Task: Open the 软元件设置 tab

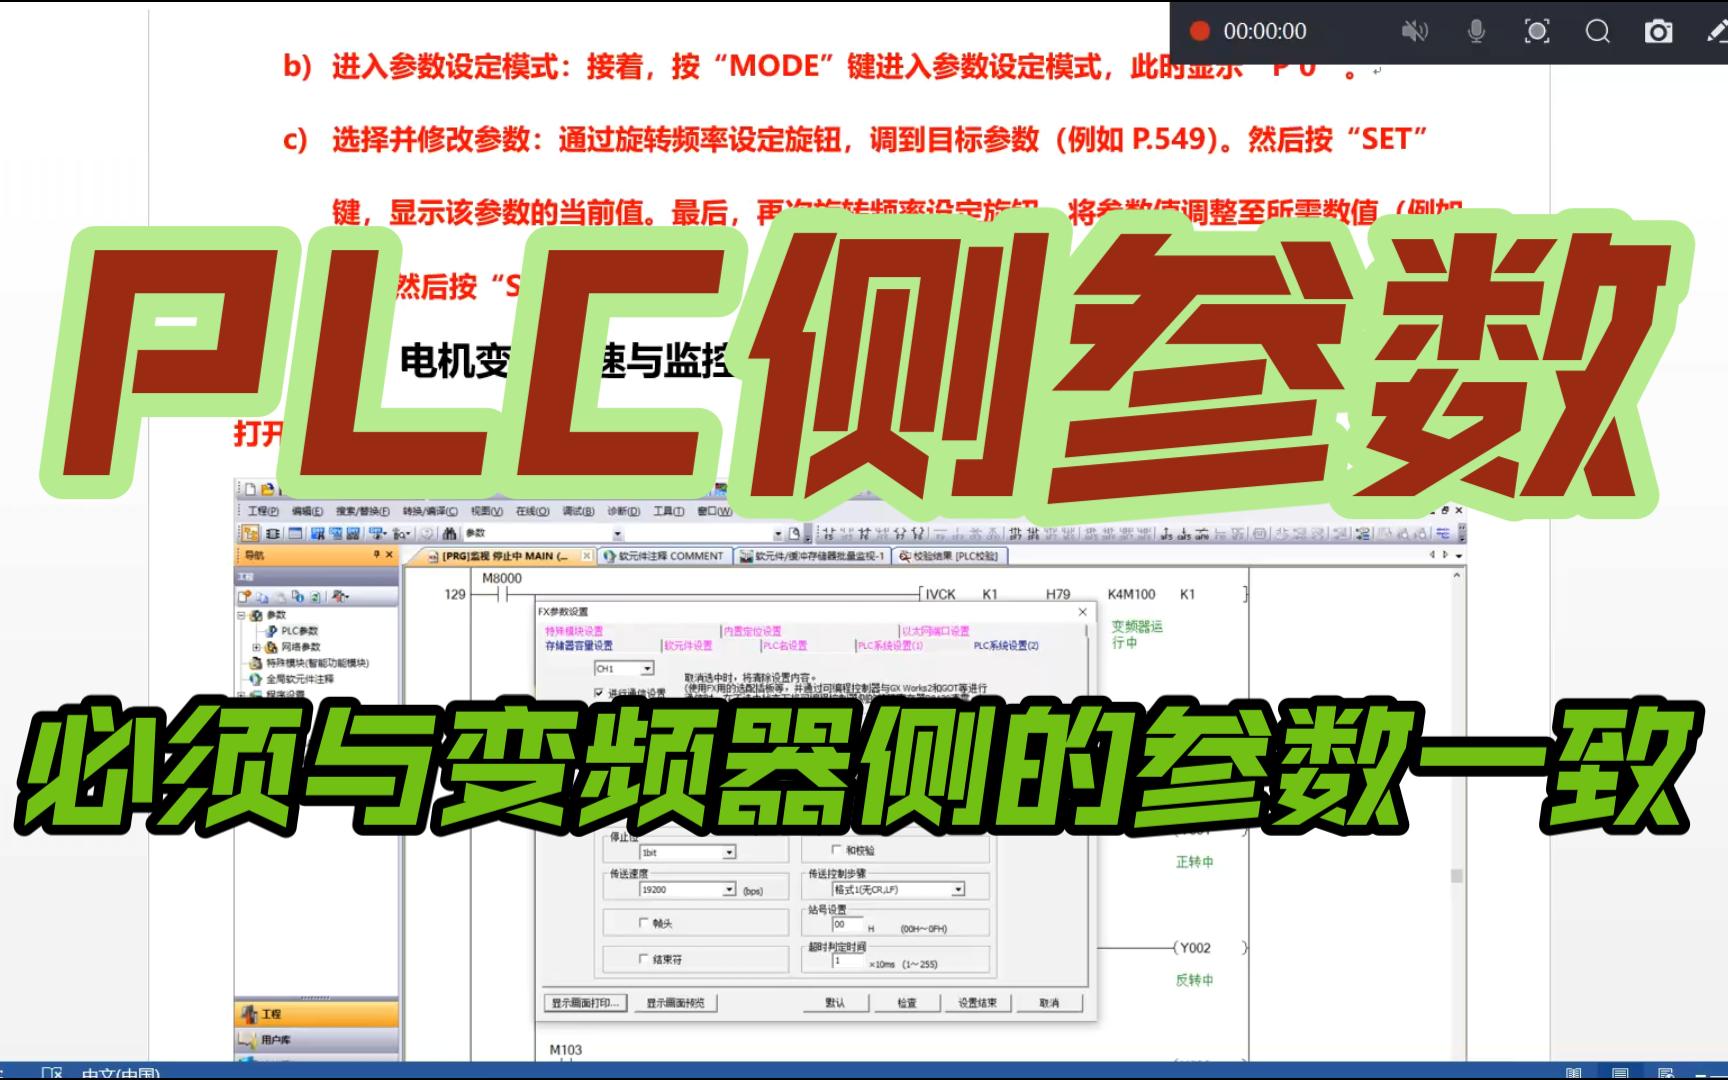Action: (688, 646)
